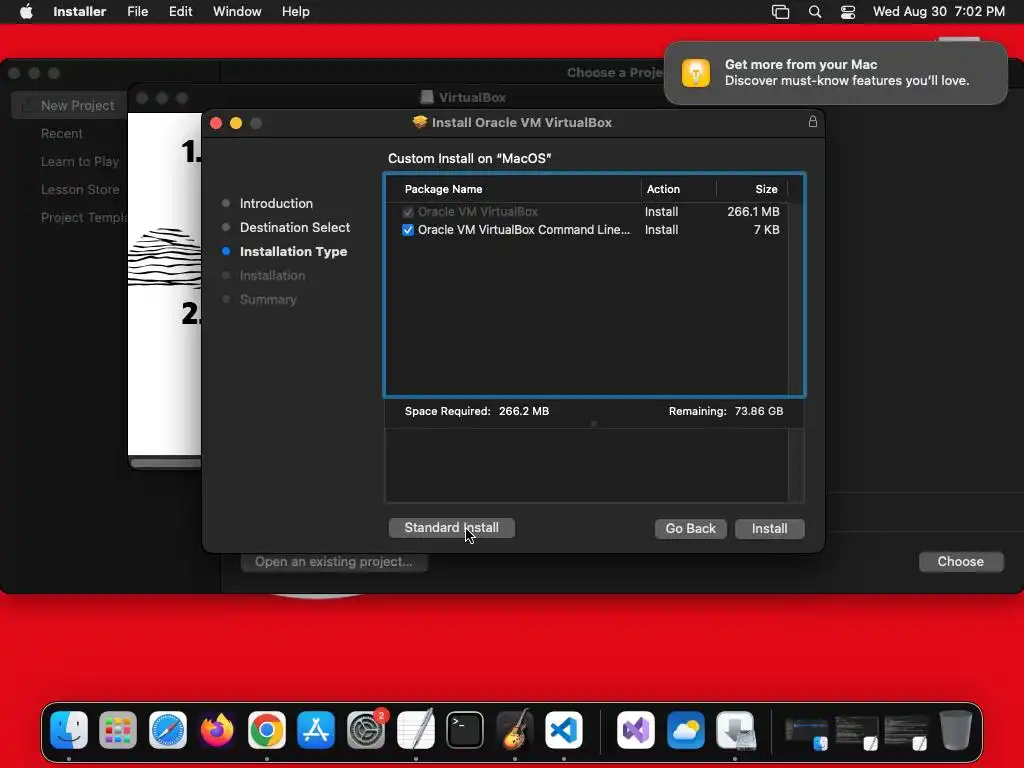
Task: Open Spotlight search in menu bar
Action: [814, 11]
